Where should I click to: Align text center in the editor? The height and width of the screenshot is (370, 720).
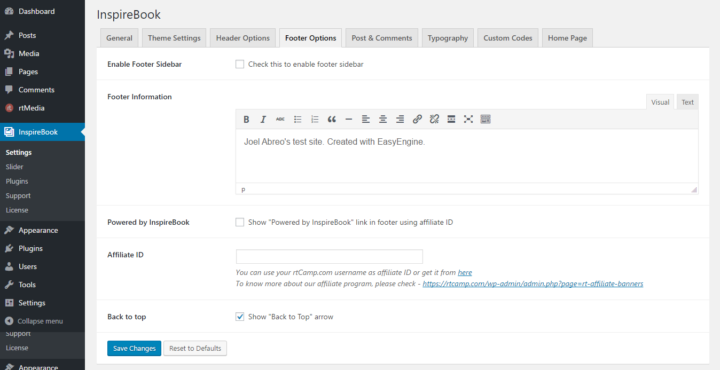point(383,119)
